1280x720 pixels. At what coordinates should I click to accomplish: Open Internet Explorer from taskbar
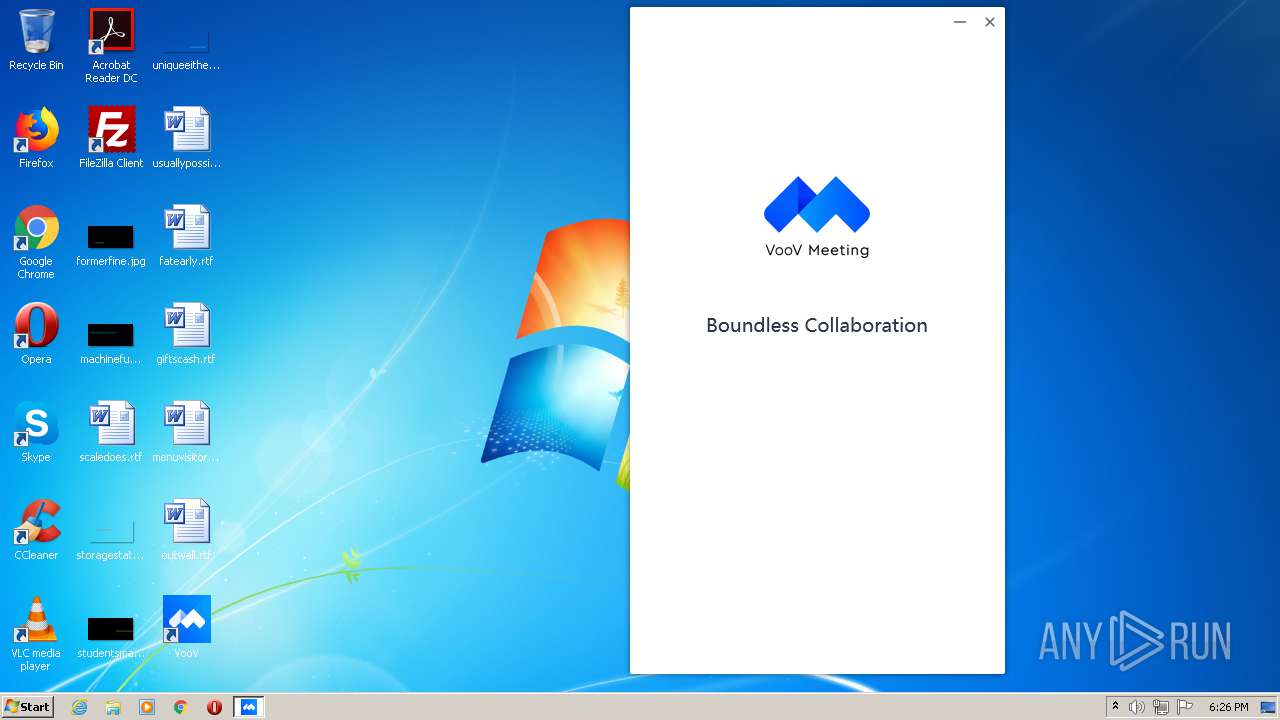pos(79,707)
